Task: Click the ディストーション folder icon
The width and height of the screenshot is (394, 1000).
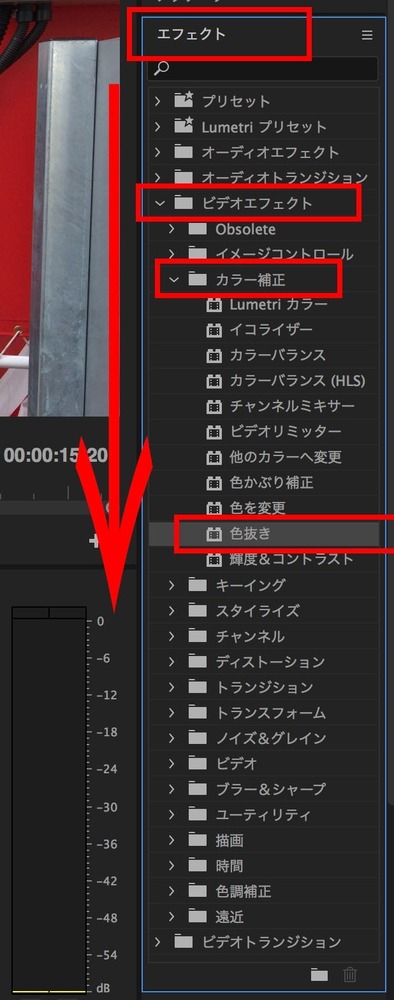Action: coord(198,661)
